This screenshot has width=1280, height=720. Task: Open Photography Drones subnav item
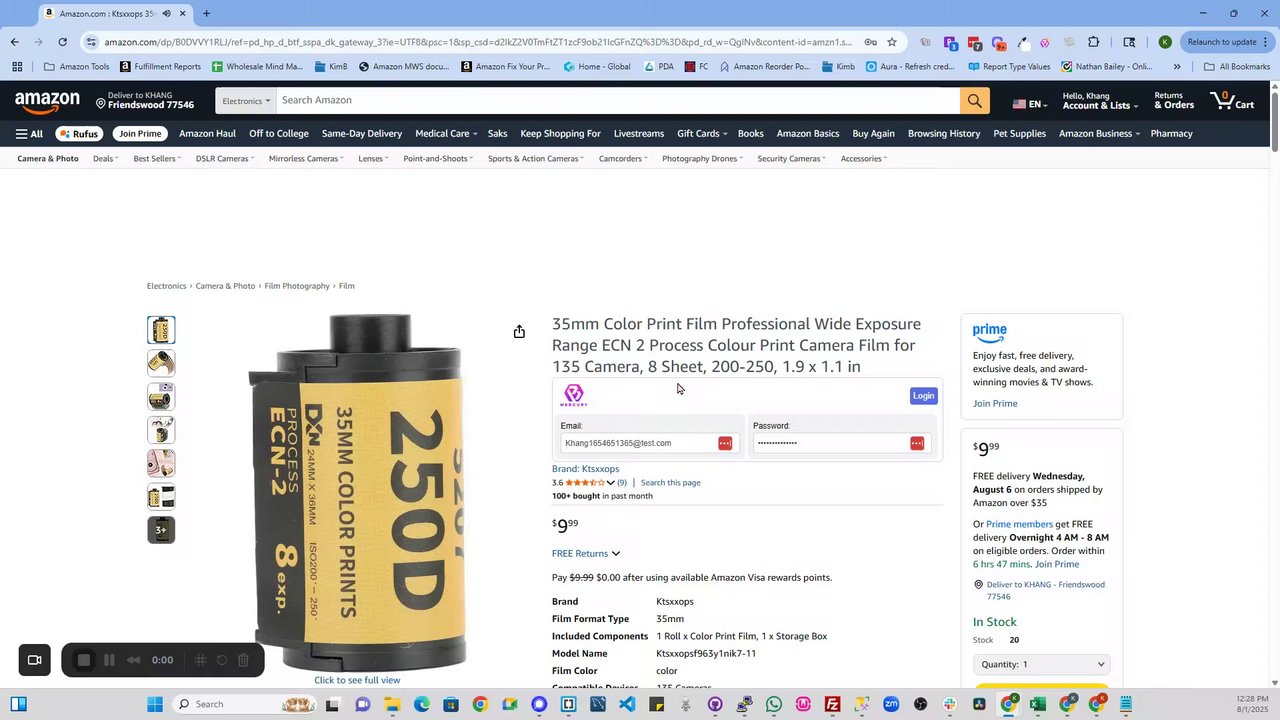click(x=703, y=159)
